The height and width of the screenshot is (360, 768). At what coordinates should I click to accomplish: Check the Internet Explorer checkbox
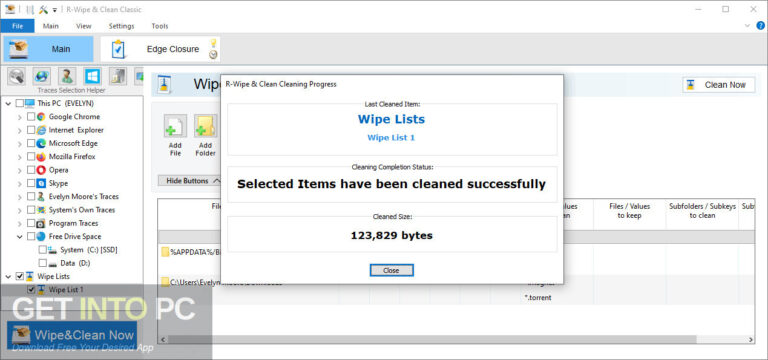[x=31, y=130]
